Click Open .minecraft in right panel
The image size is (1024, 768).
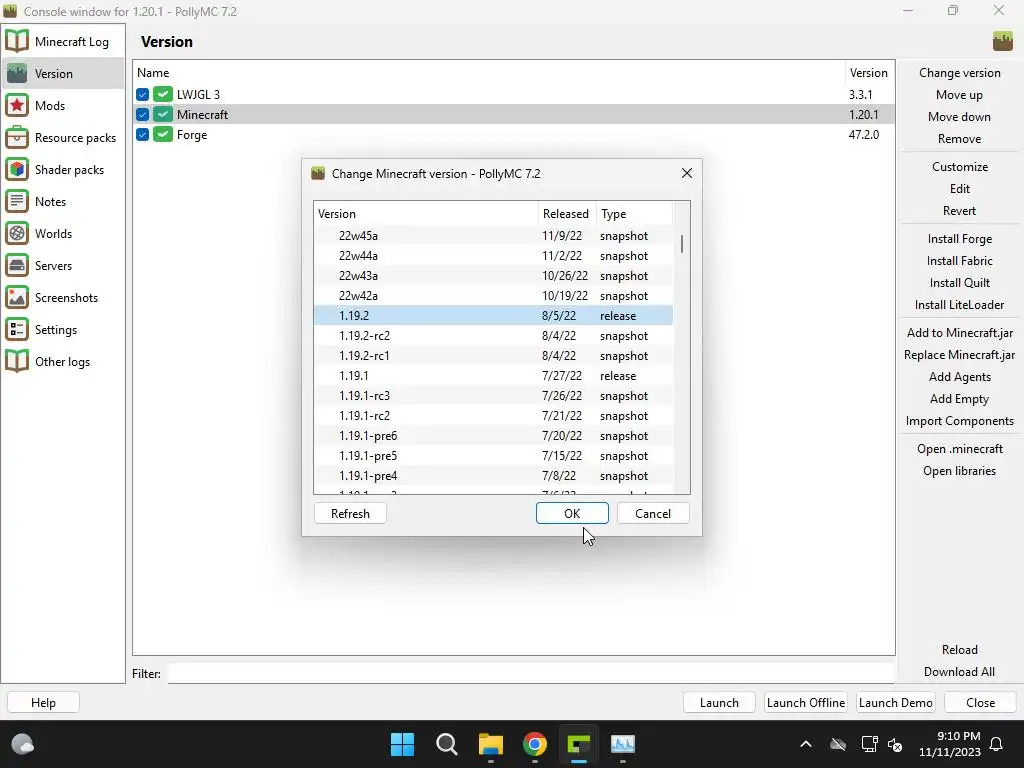(x=959, y=449)
